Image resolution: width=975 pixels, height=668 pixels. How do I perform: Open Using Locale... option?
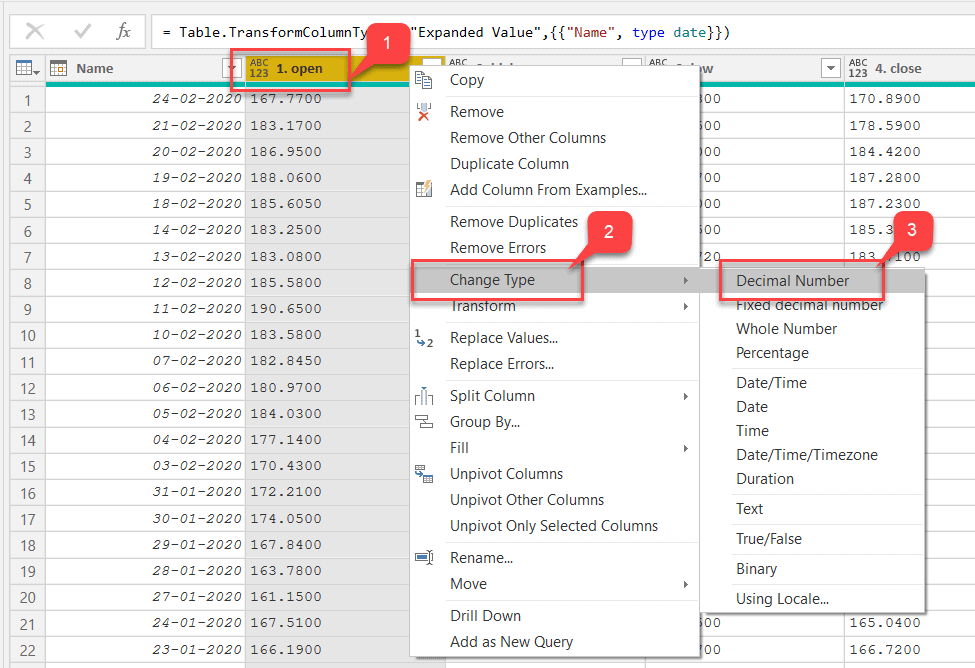(x=782, y=599)
